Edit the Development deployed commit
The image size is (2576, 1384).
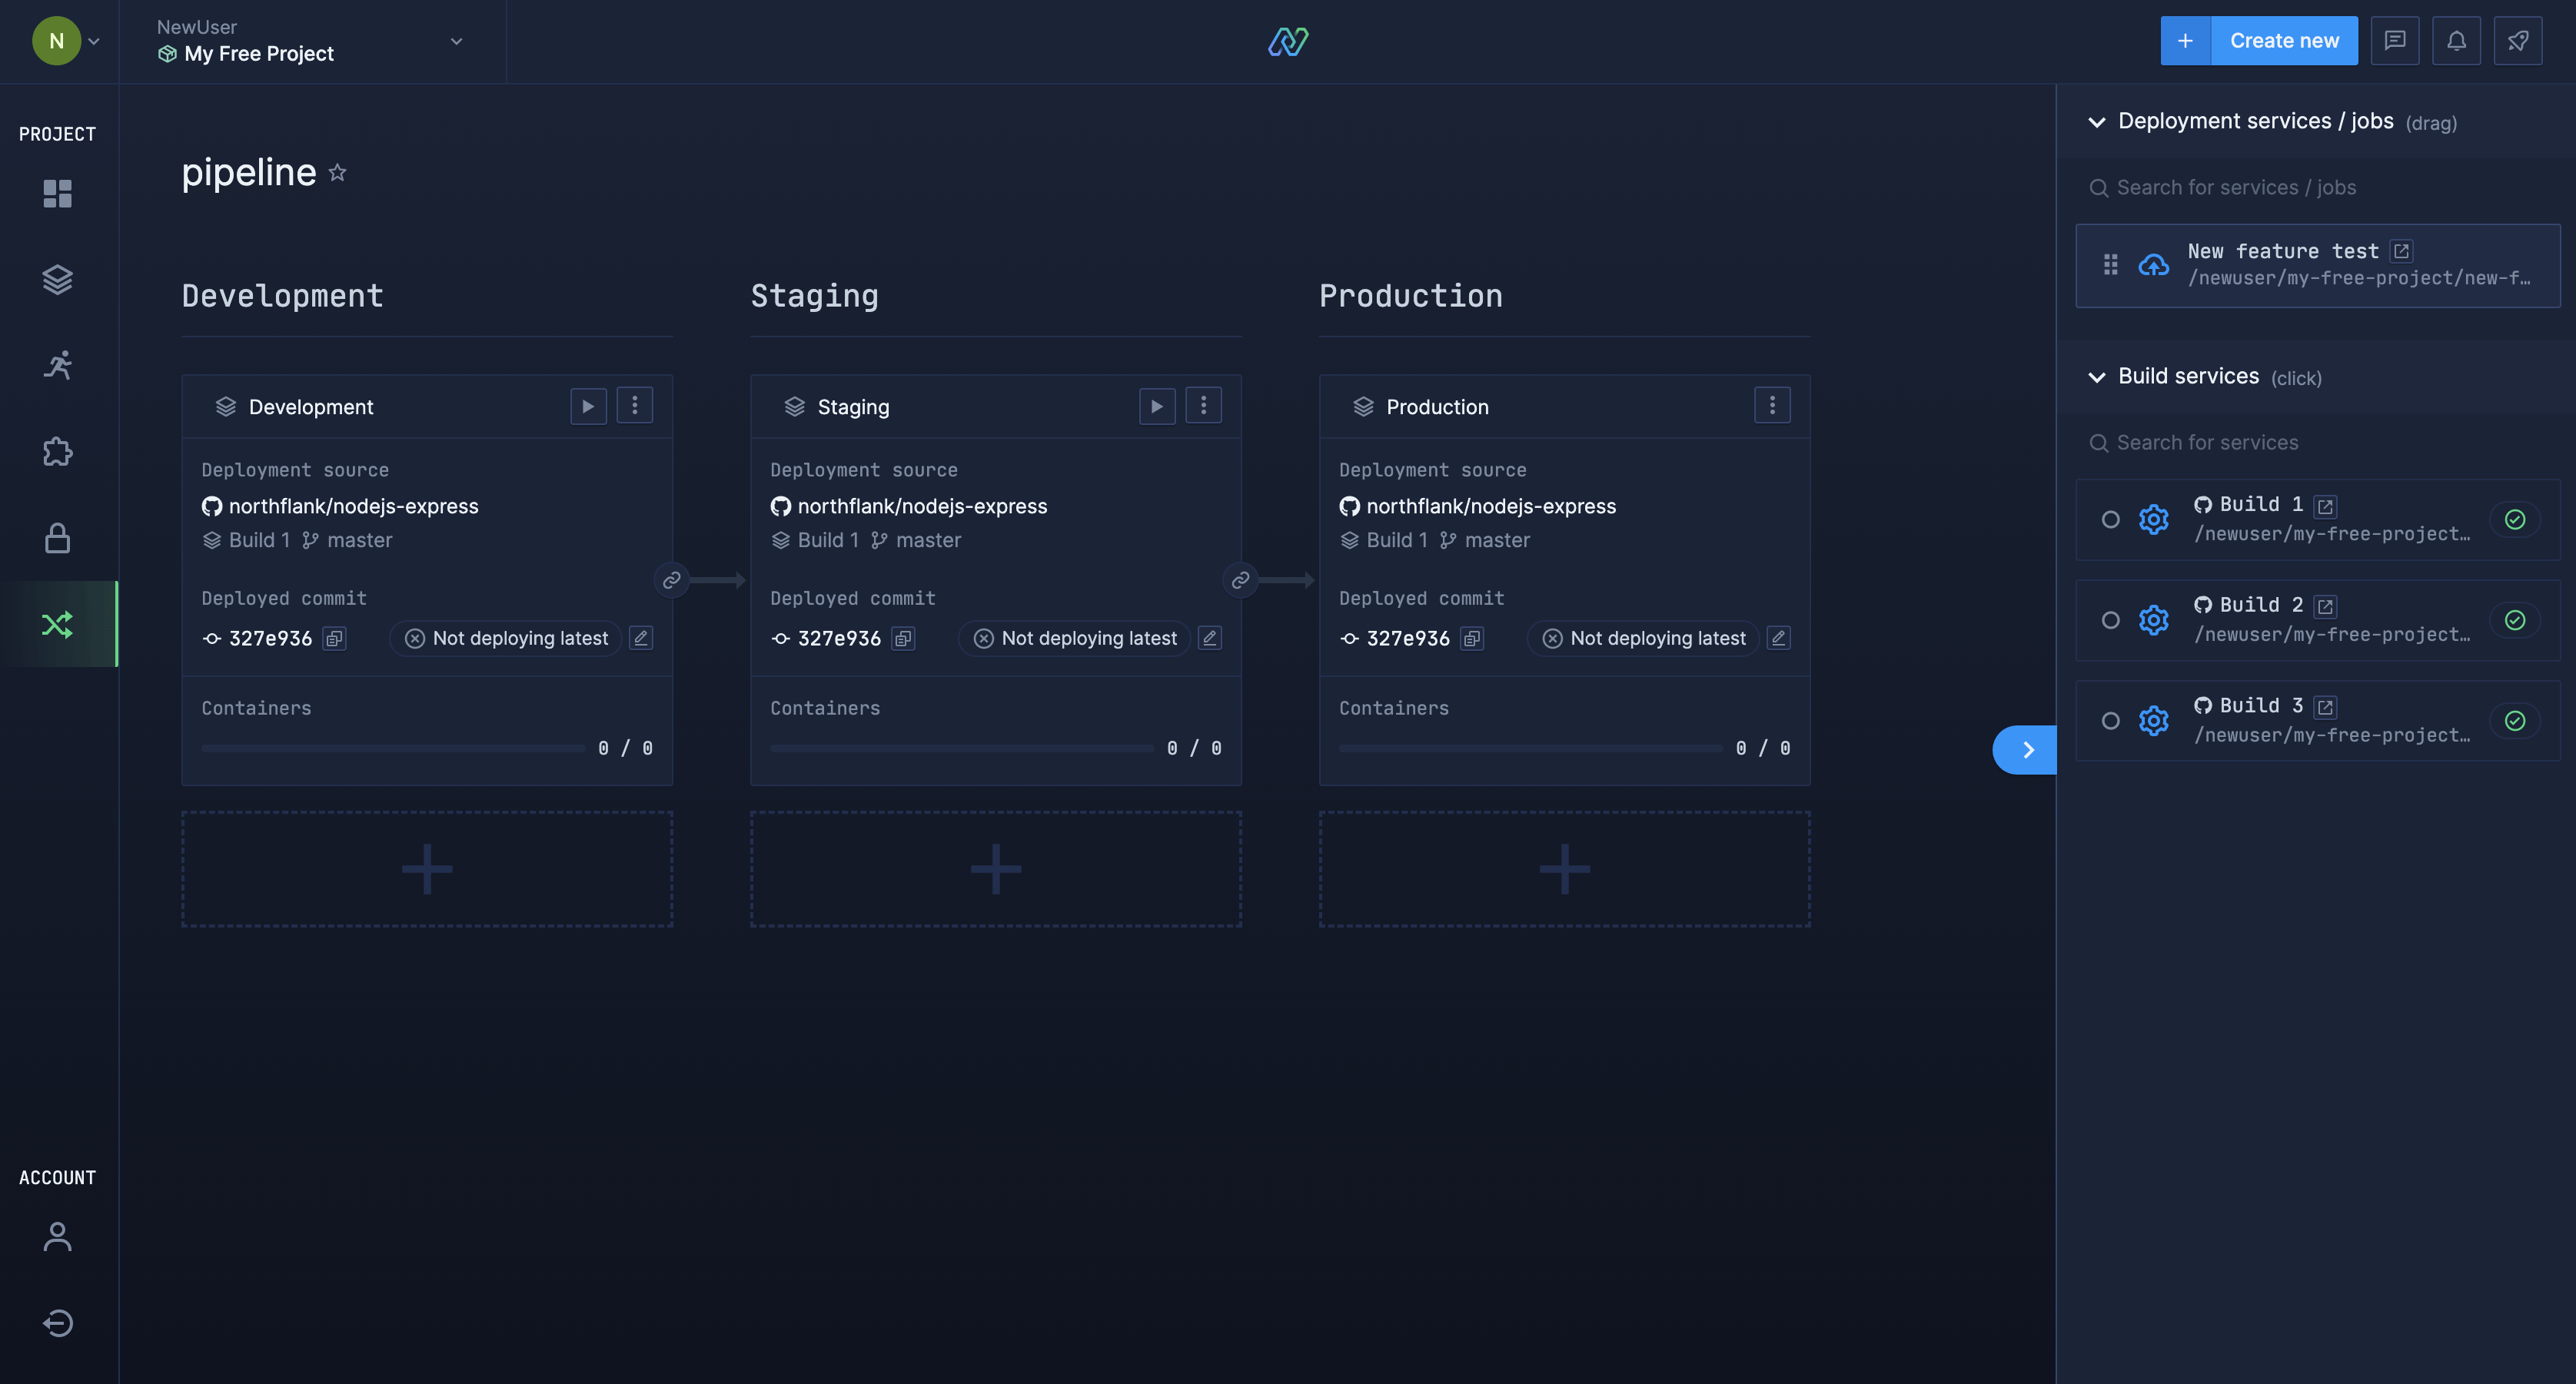coord(641,638)
